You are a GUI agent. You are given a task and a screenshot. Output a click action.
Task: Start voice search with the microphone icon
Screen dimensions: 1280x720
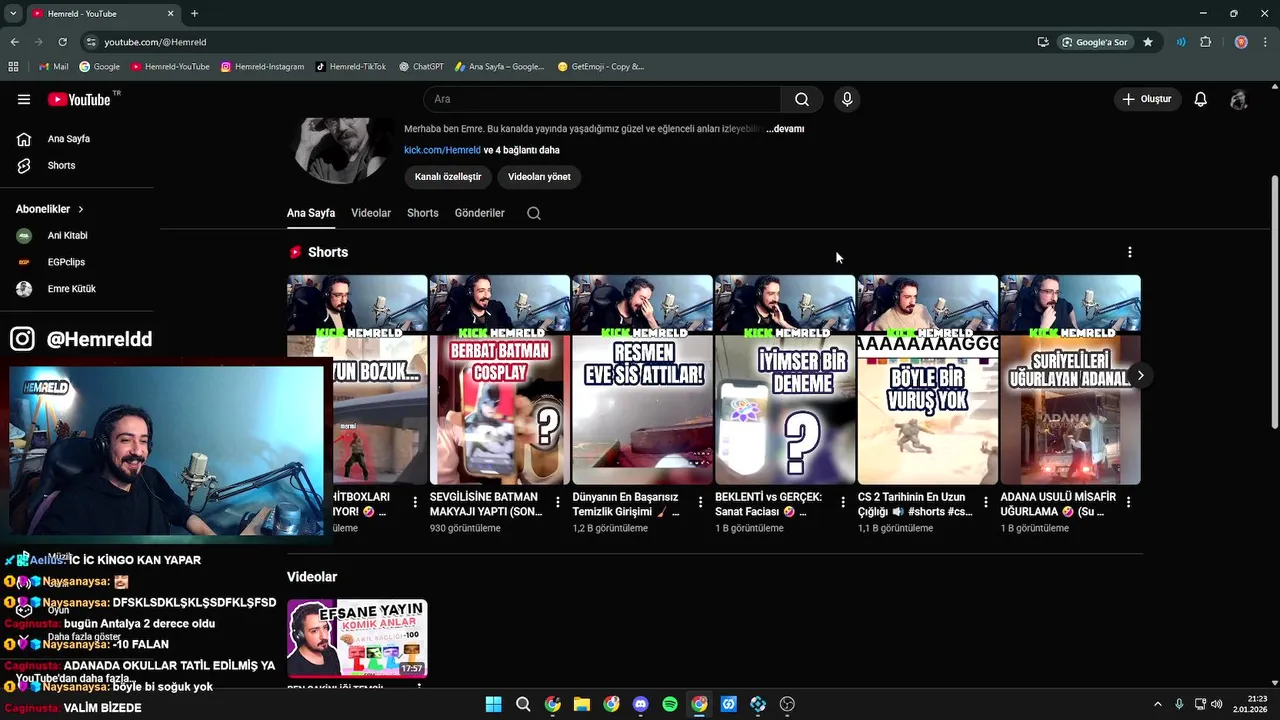click(x=847, y=99)
